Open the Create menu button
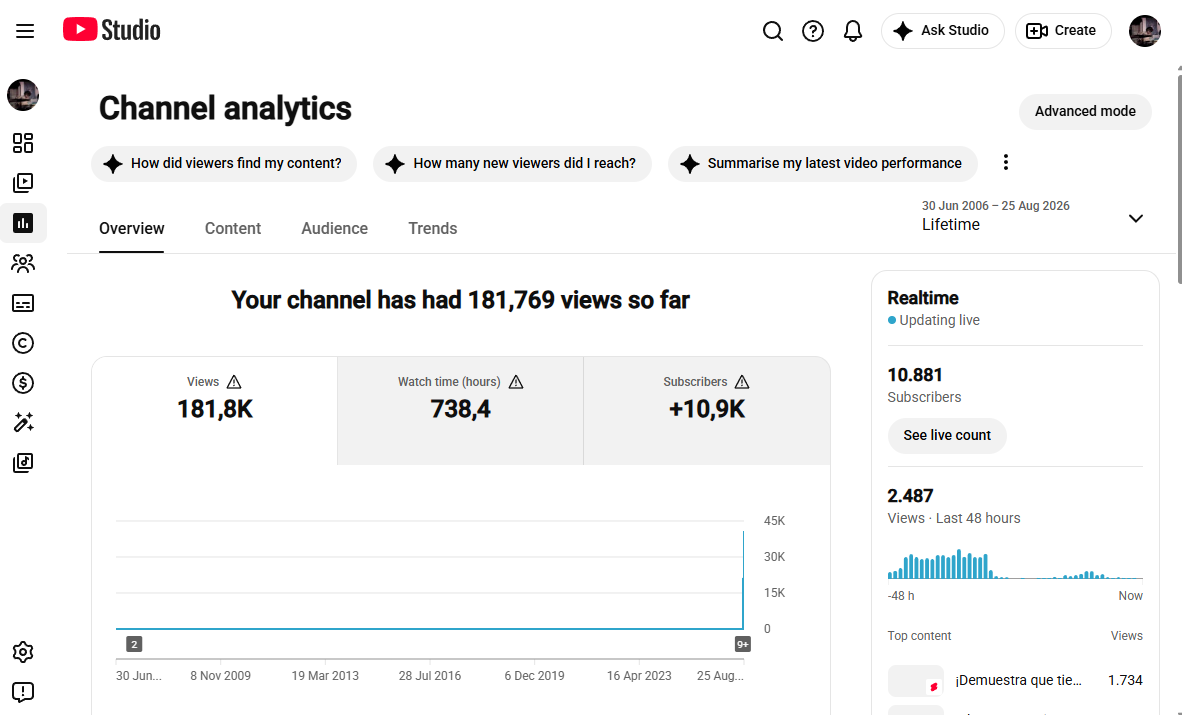1182x715 pixels. (1063, 31)
